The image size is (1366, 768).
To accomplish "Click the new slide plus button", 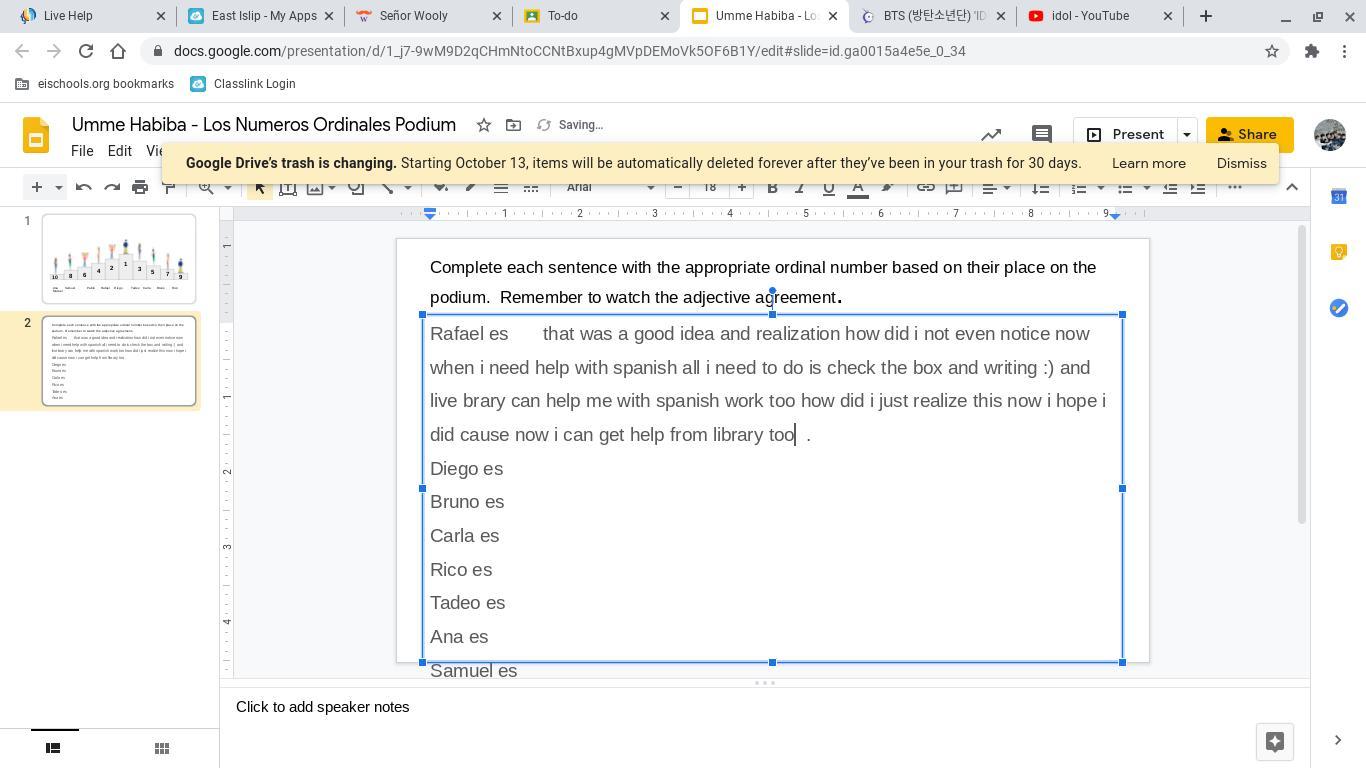I will pos(36,187).
